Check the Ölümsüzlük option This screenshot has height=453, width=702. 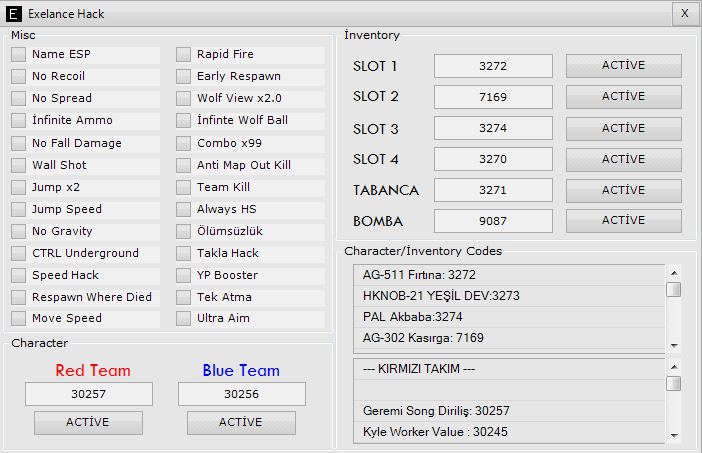coord(183,231)
